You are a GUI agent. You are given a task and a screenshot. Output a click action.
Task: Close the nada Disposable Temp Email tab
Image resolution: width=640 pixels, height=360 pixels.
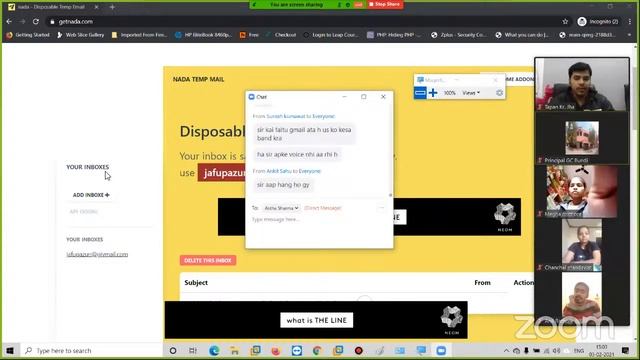pyautogui.click(x=96, y=7)
